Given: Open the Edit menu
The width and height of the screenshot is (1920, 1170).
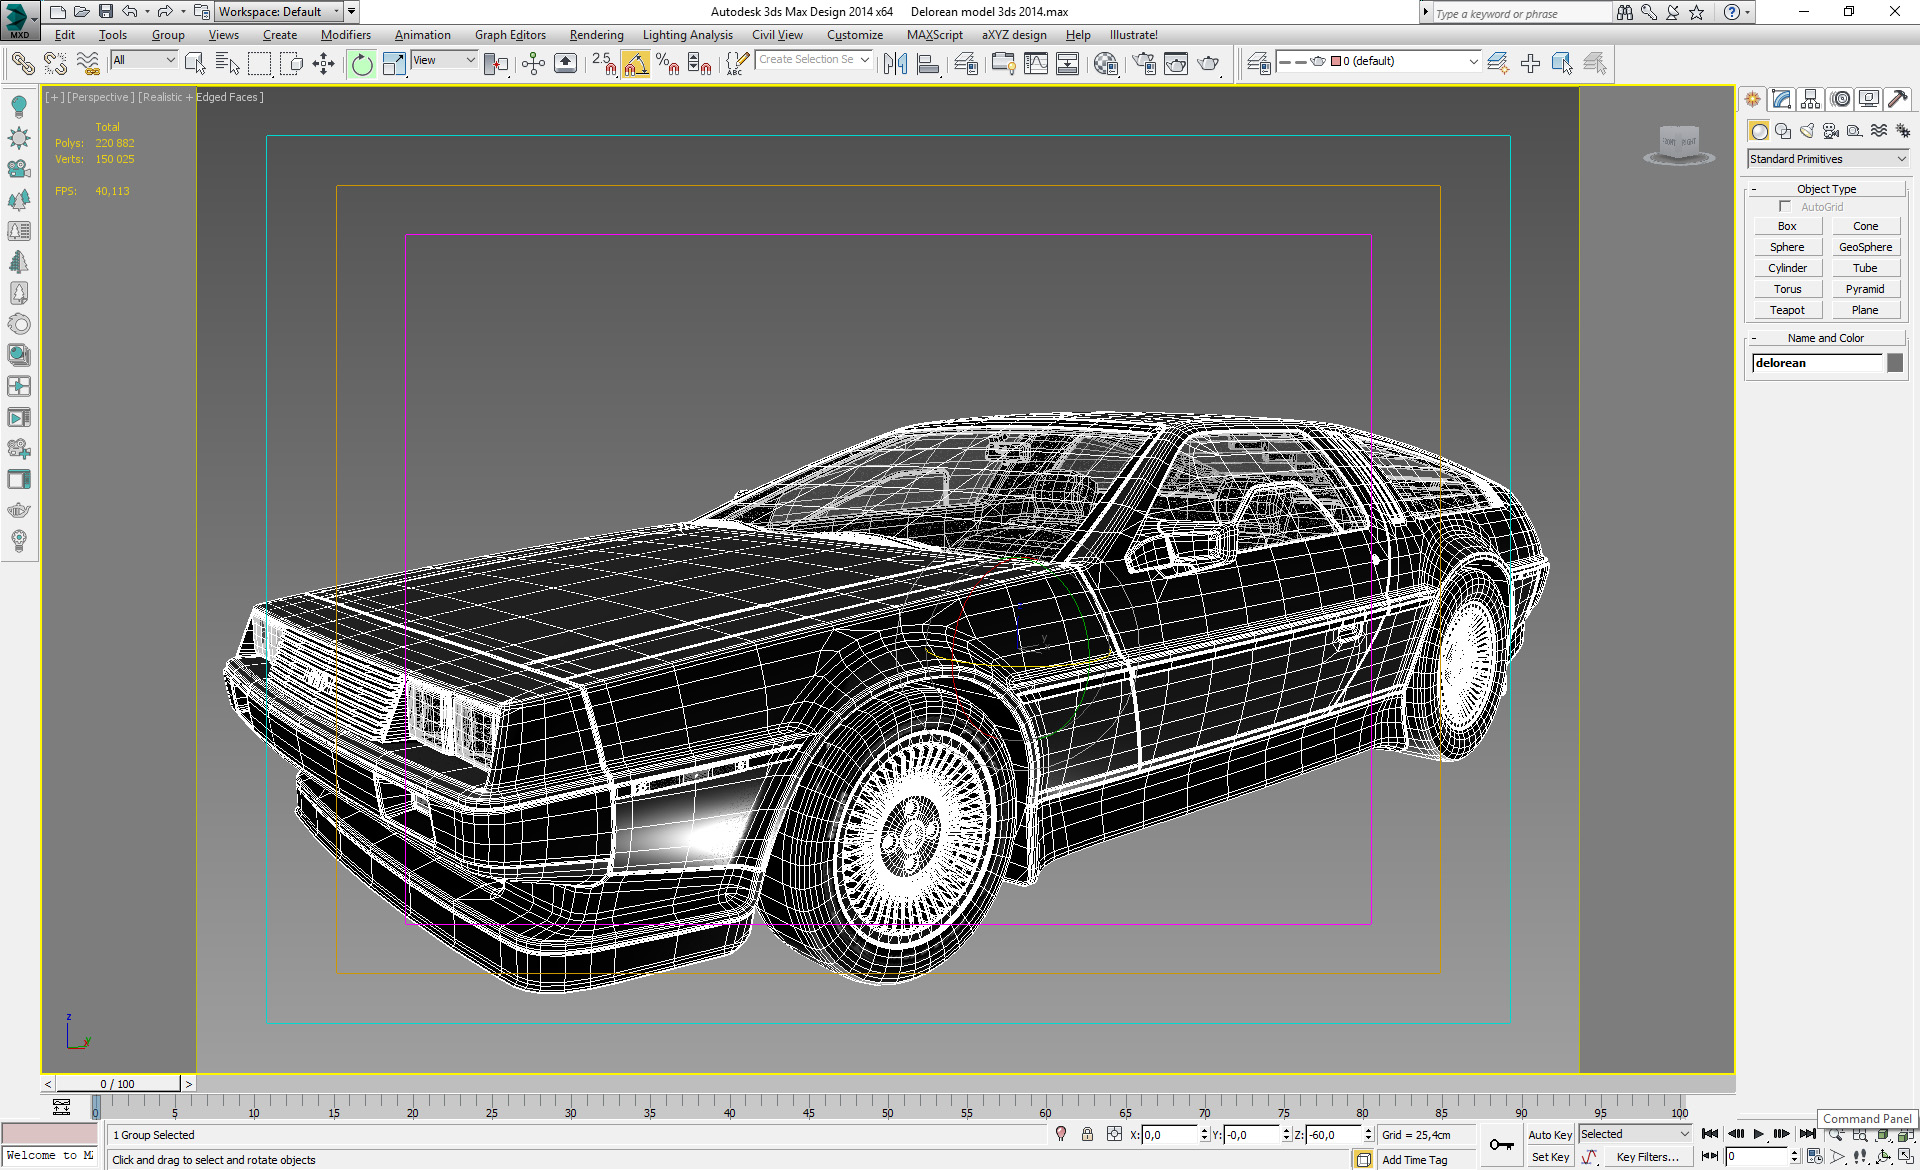Looking at the screenshot, I should click(65, 35).
